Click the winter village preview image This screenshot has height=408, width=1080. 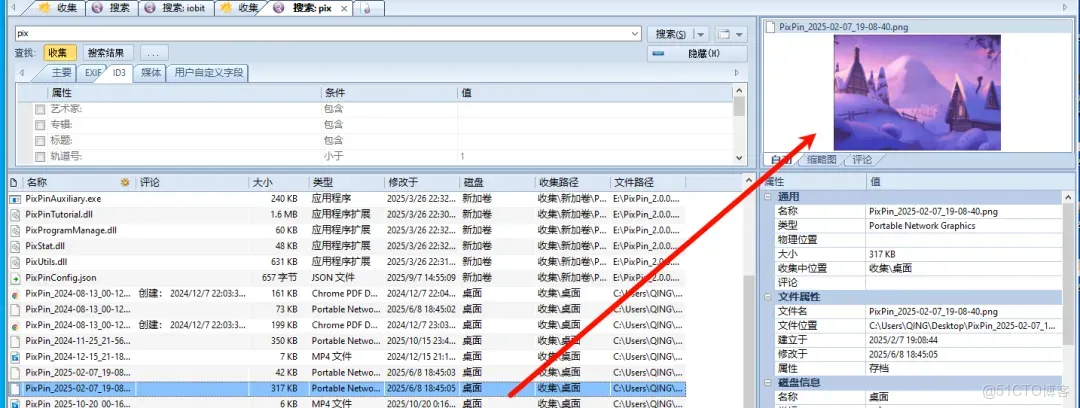pyautogui.click(x=916, y=92)
